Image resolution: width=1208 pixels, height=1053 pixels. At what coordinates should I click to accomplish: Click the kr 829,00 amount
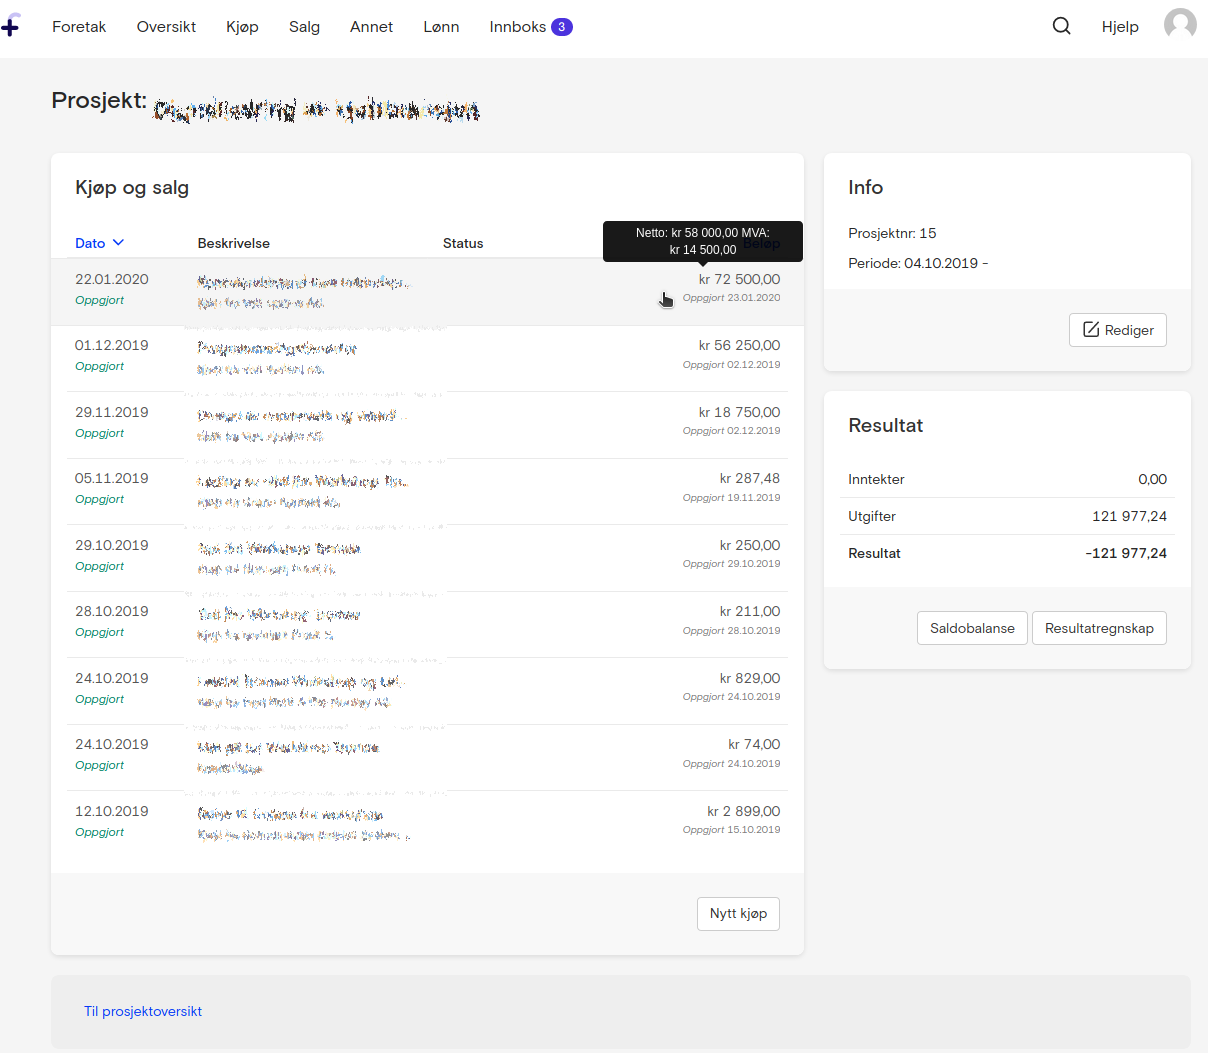coord(750,678)
